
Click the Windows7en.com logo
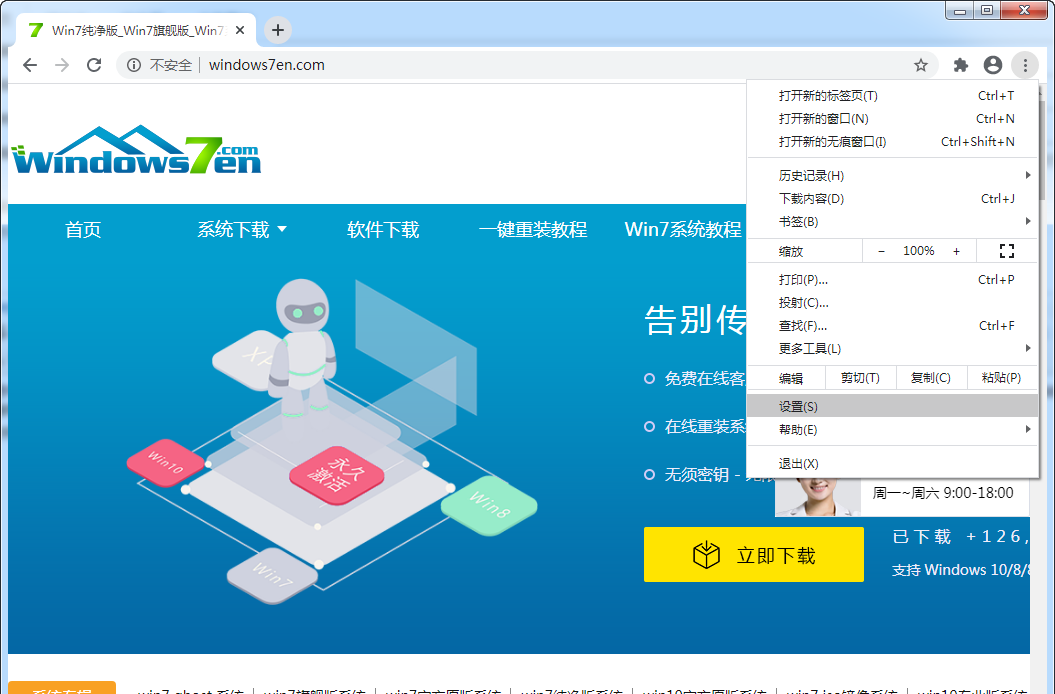click(x=137, y=149)
